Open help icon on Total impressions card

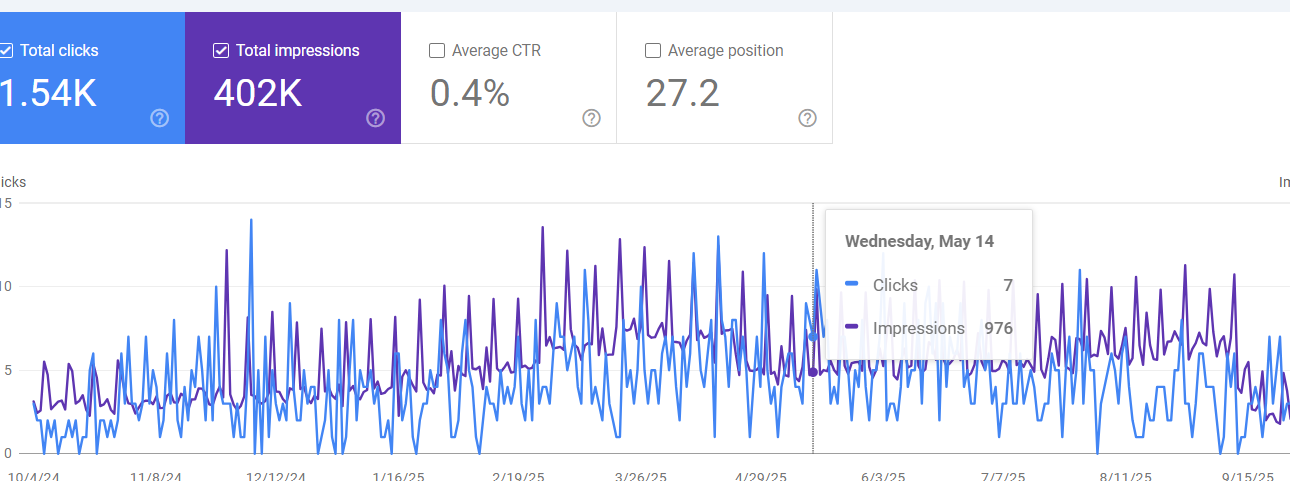tap(376, 118)
